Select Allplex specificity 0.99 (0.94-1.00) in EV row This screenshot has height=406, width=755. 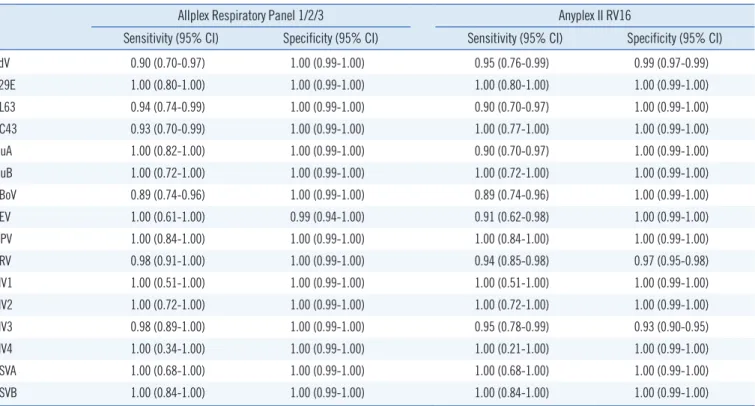click(x=327, y=217)
